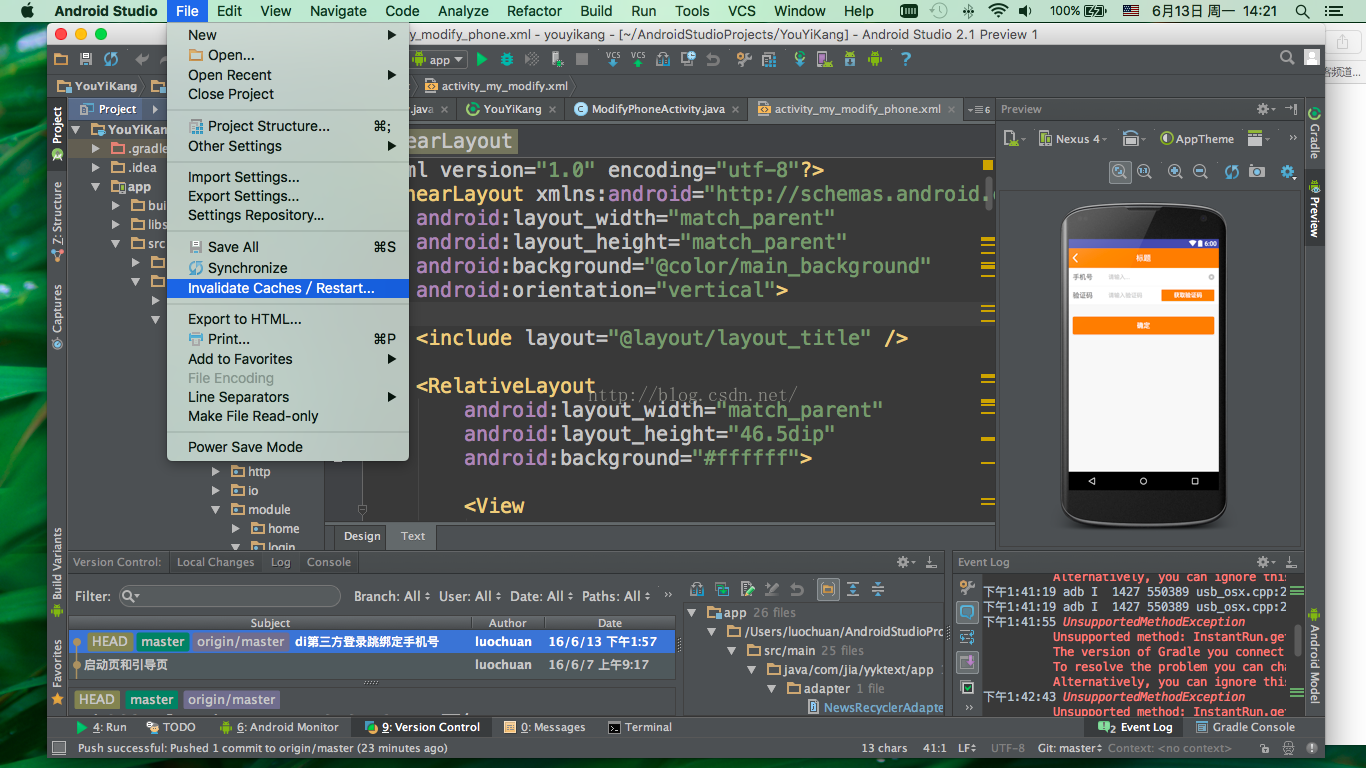Toggle Scroll to End in Event Log

[x=967, y=662]
